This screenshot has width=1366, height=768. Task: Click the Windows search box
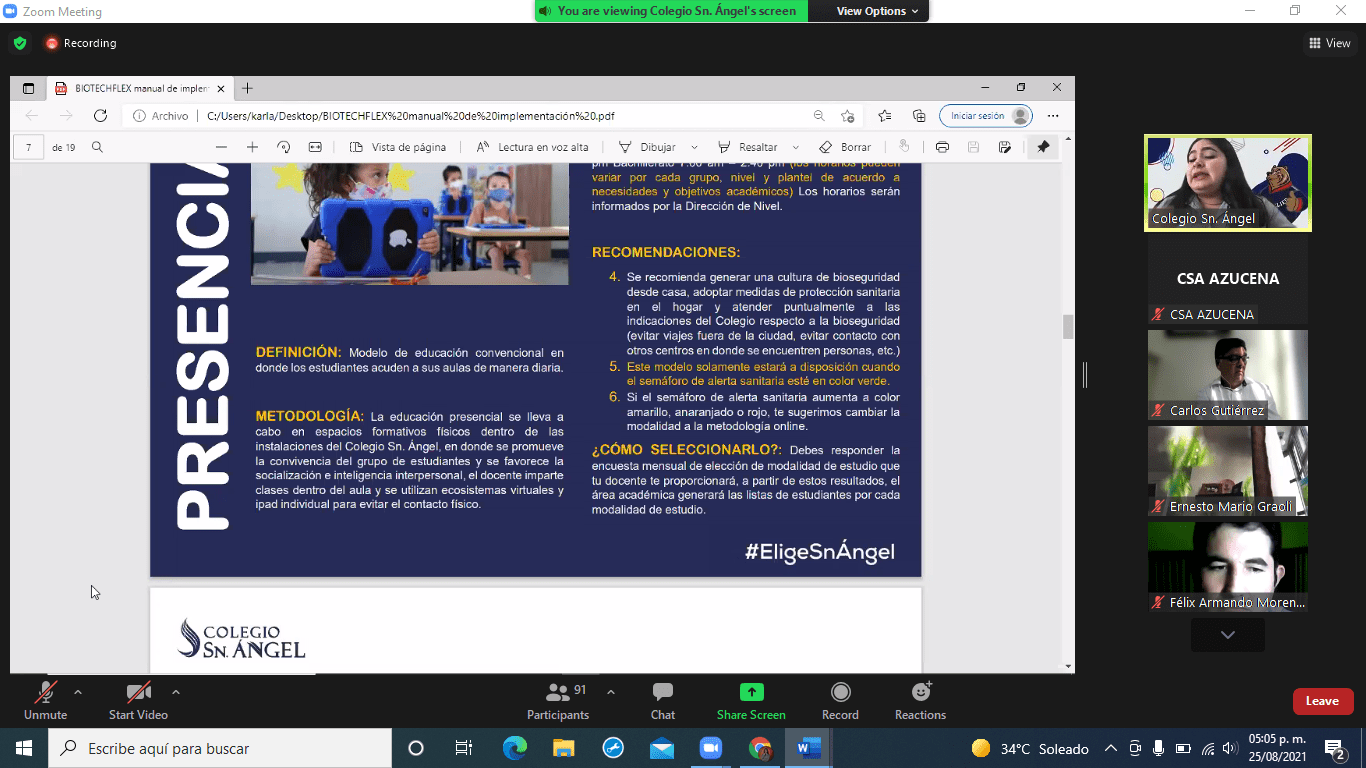pyautogui.click(x=220, y=748)
